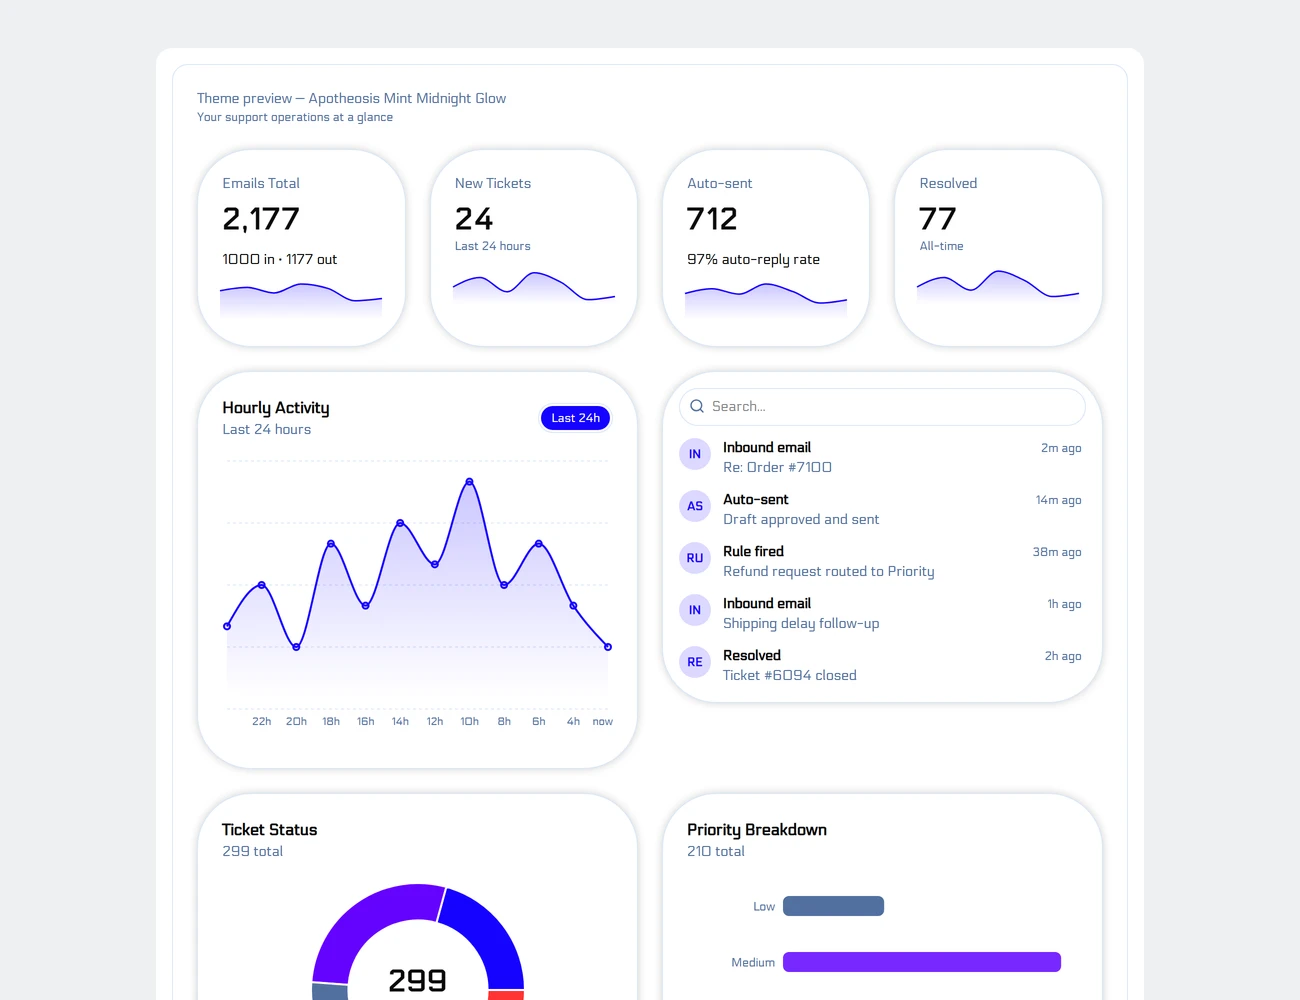Select the 24 new tickets value

pyautogui.click(x=474, y=219)
